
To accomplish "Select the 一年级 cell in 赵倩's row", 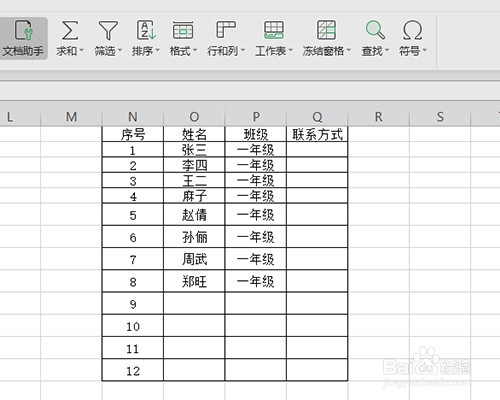I will [256, 214].
